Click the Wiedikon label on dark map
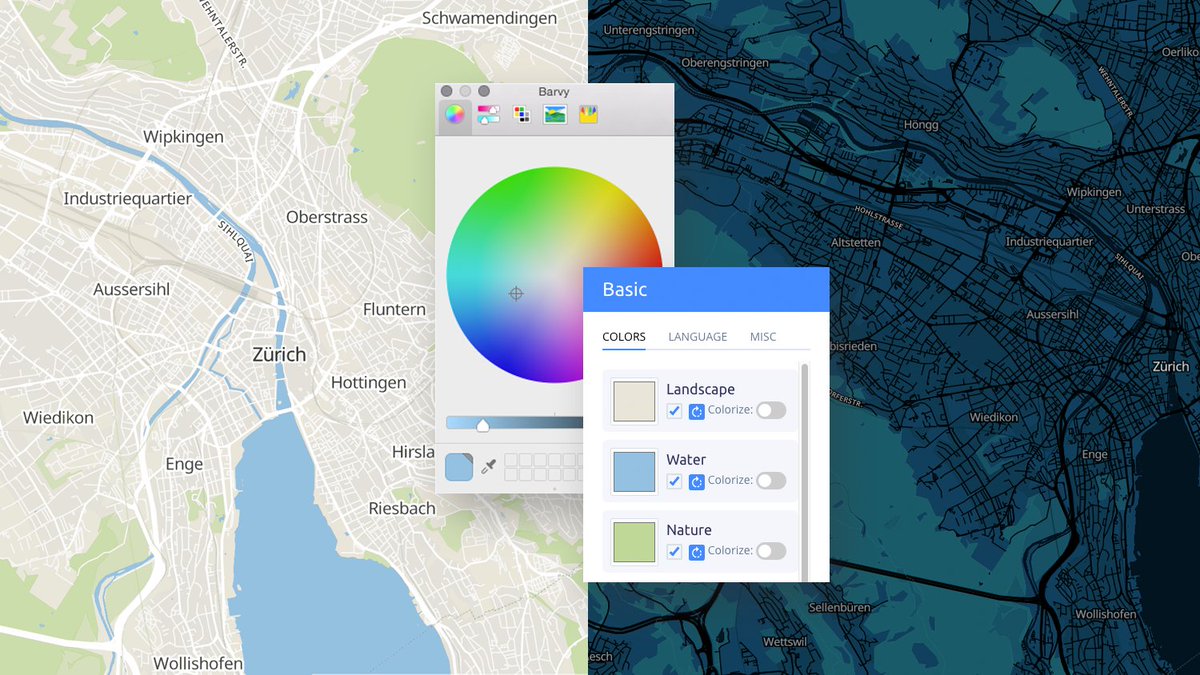Screen dimensions: 1200x675 [994, 417]
